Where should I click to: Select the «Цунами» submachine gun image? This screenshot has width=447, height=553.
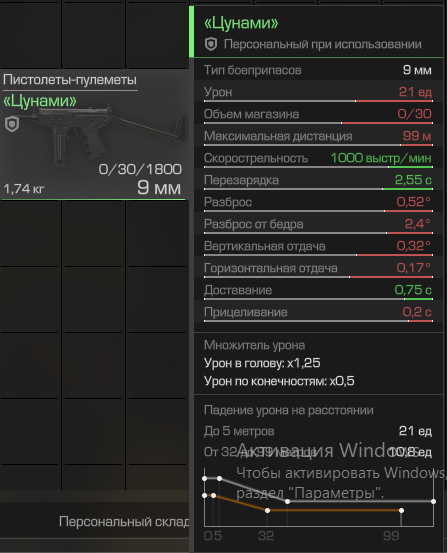(x=105, y=134)
